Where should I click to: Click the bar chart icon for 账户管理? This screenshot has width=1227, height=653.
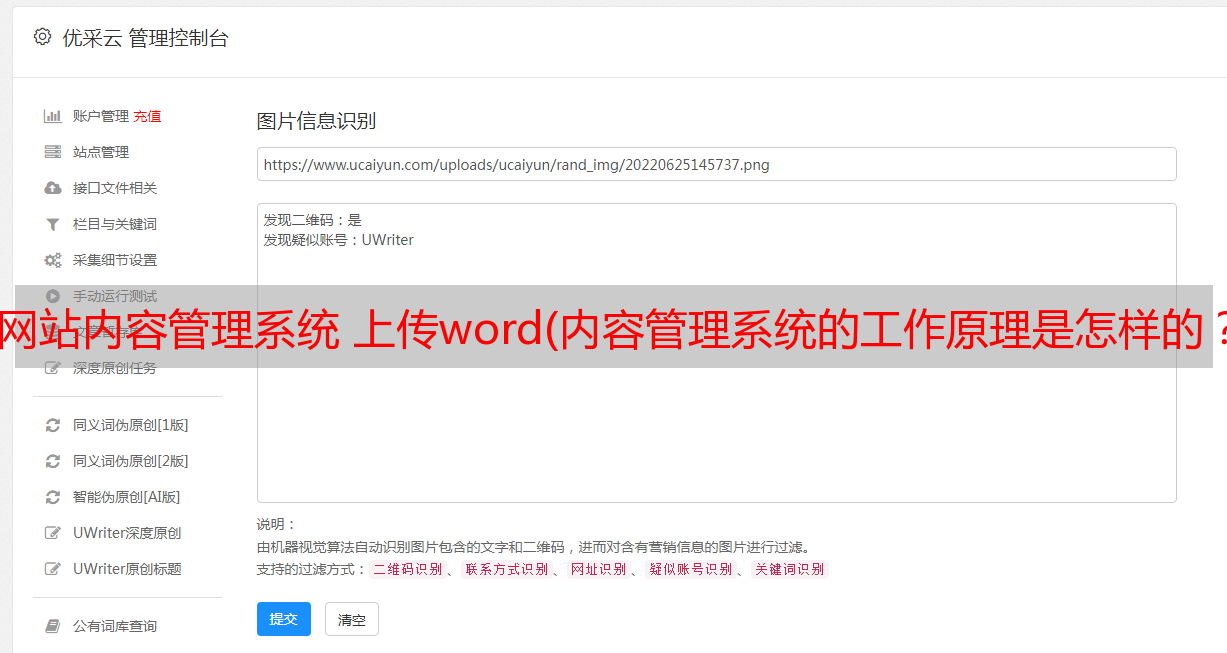(53, 116)
